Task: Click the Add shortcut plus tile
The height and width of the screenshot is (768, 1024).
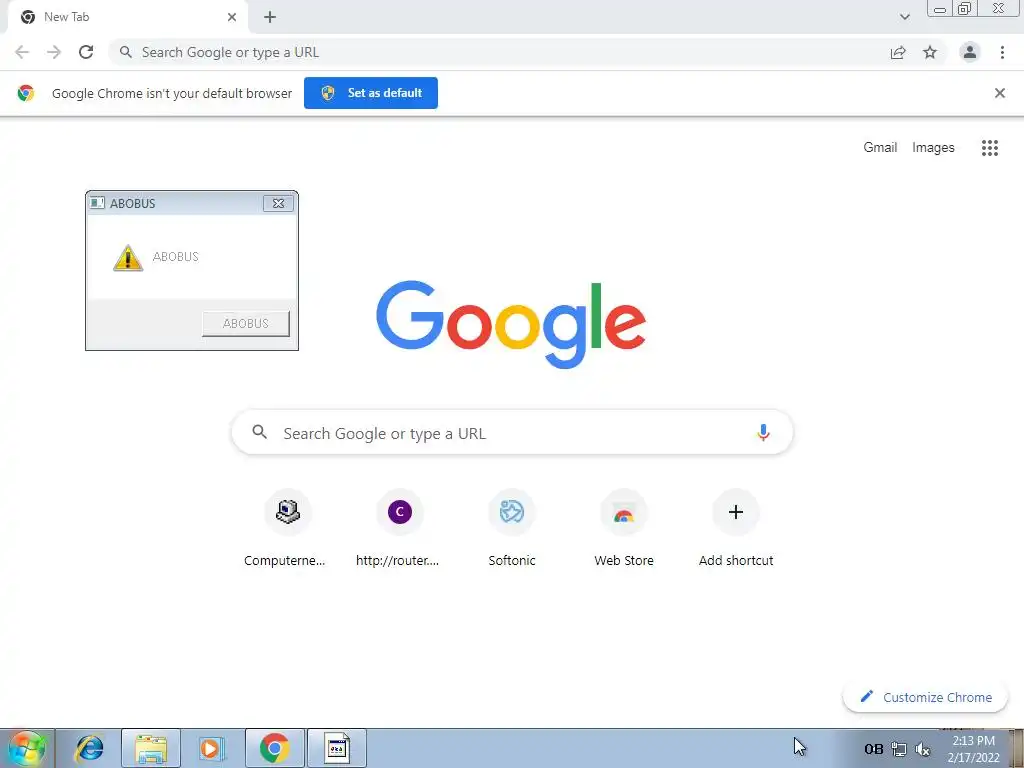Action: pos(736,512)
